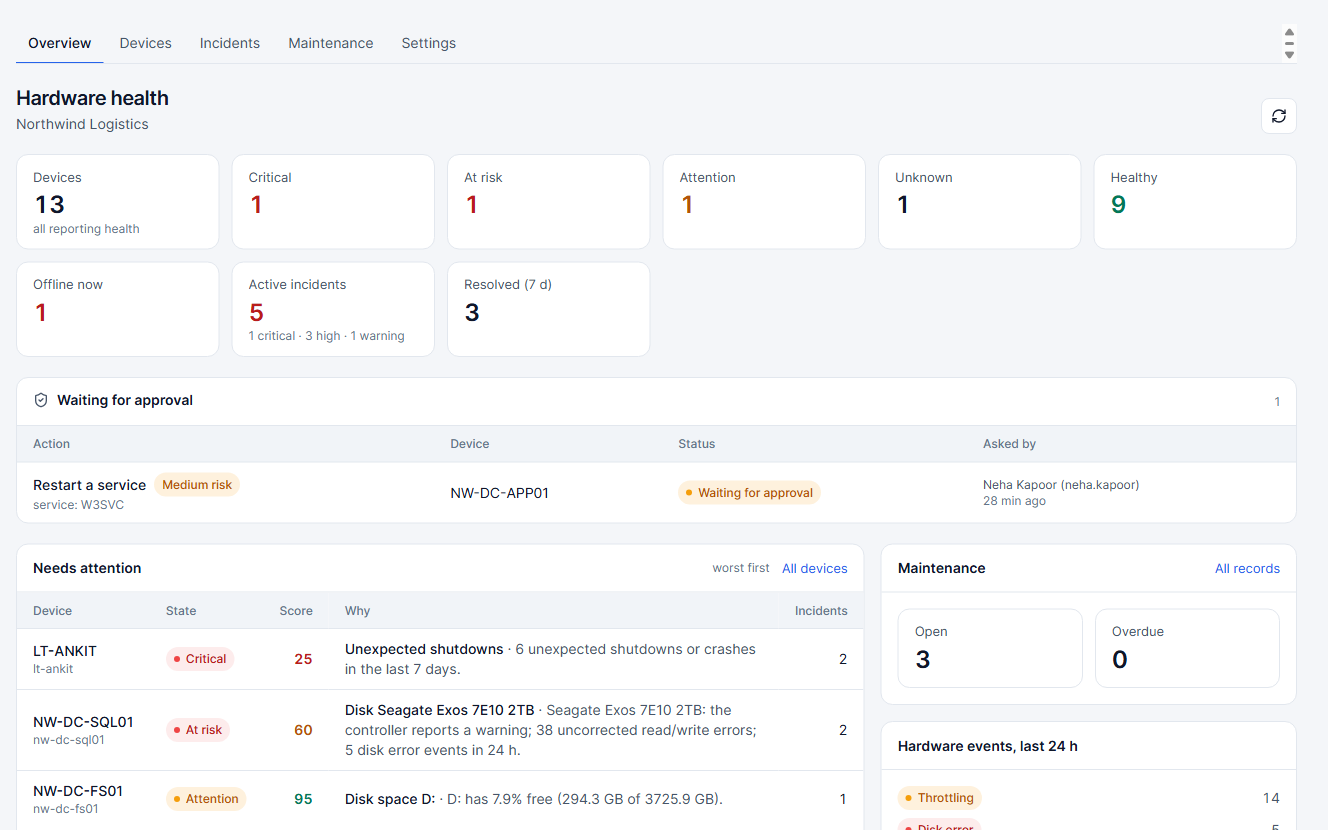Click the Waiting for approval status badge
1328x830 pixels.
click(x=749, y=493)
